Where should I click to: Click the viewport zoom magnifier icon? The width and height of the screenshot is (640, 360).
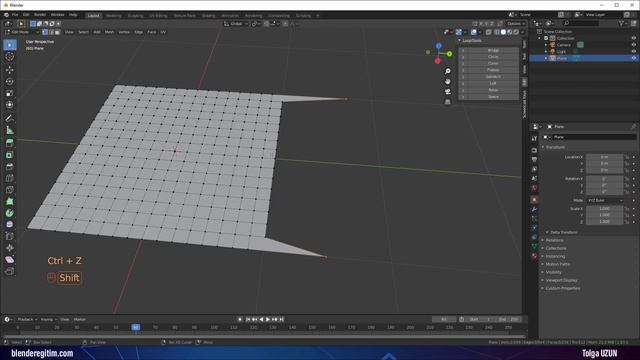tap(448, 71)
